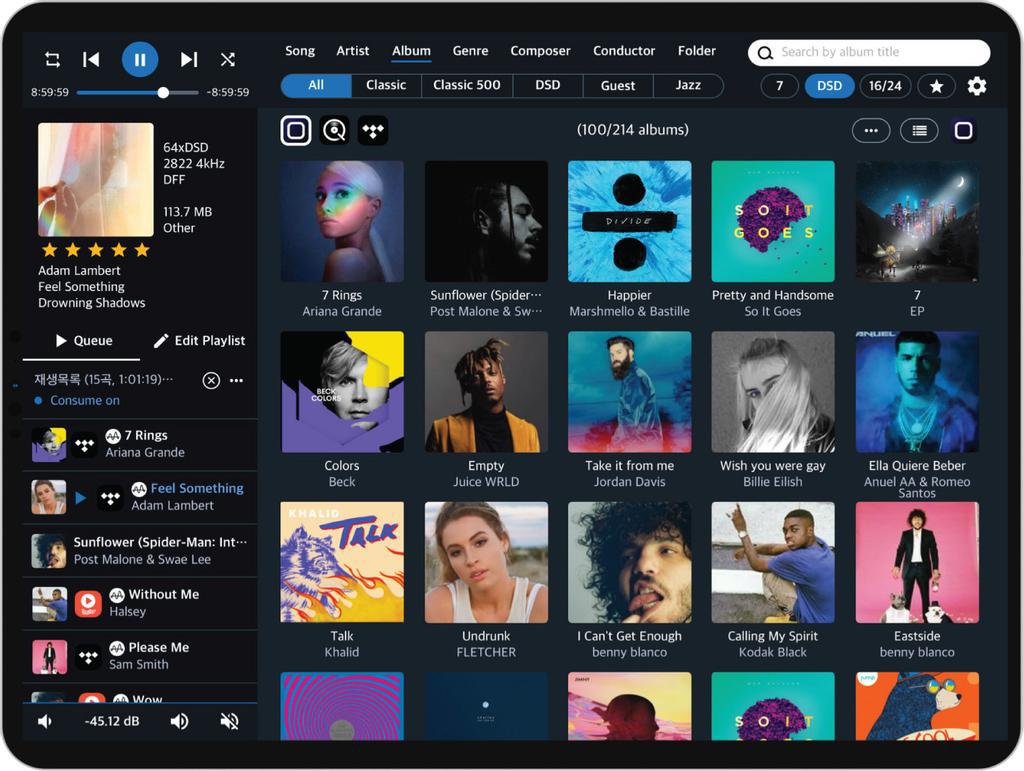This screenshot has height=771, width=1024.
Task: Open the Ella Quiere Beber album
Action: pyautogui.click(x=917, y=392)
